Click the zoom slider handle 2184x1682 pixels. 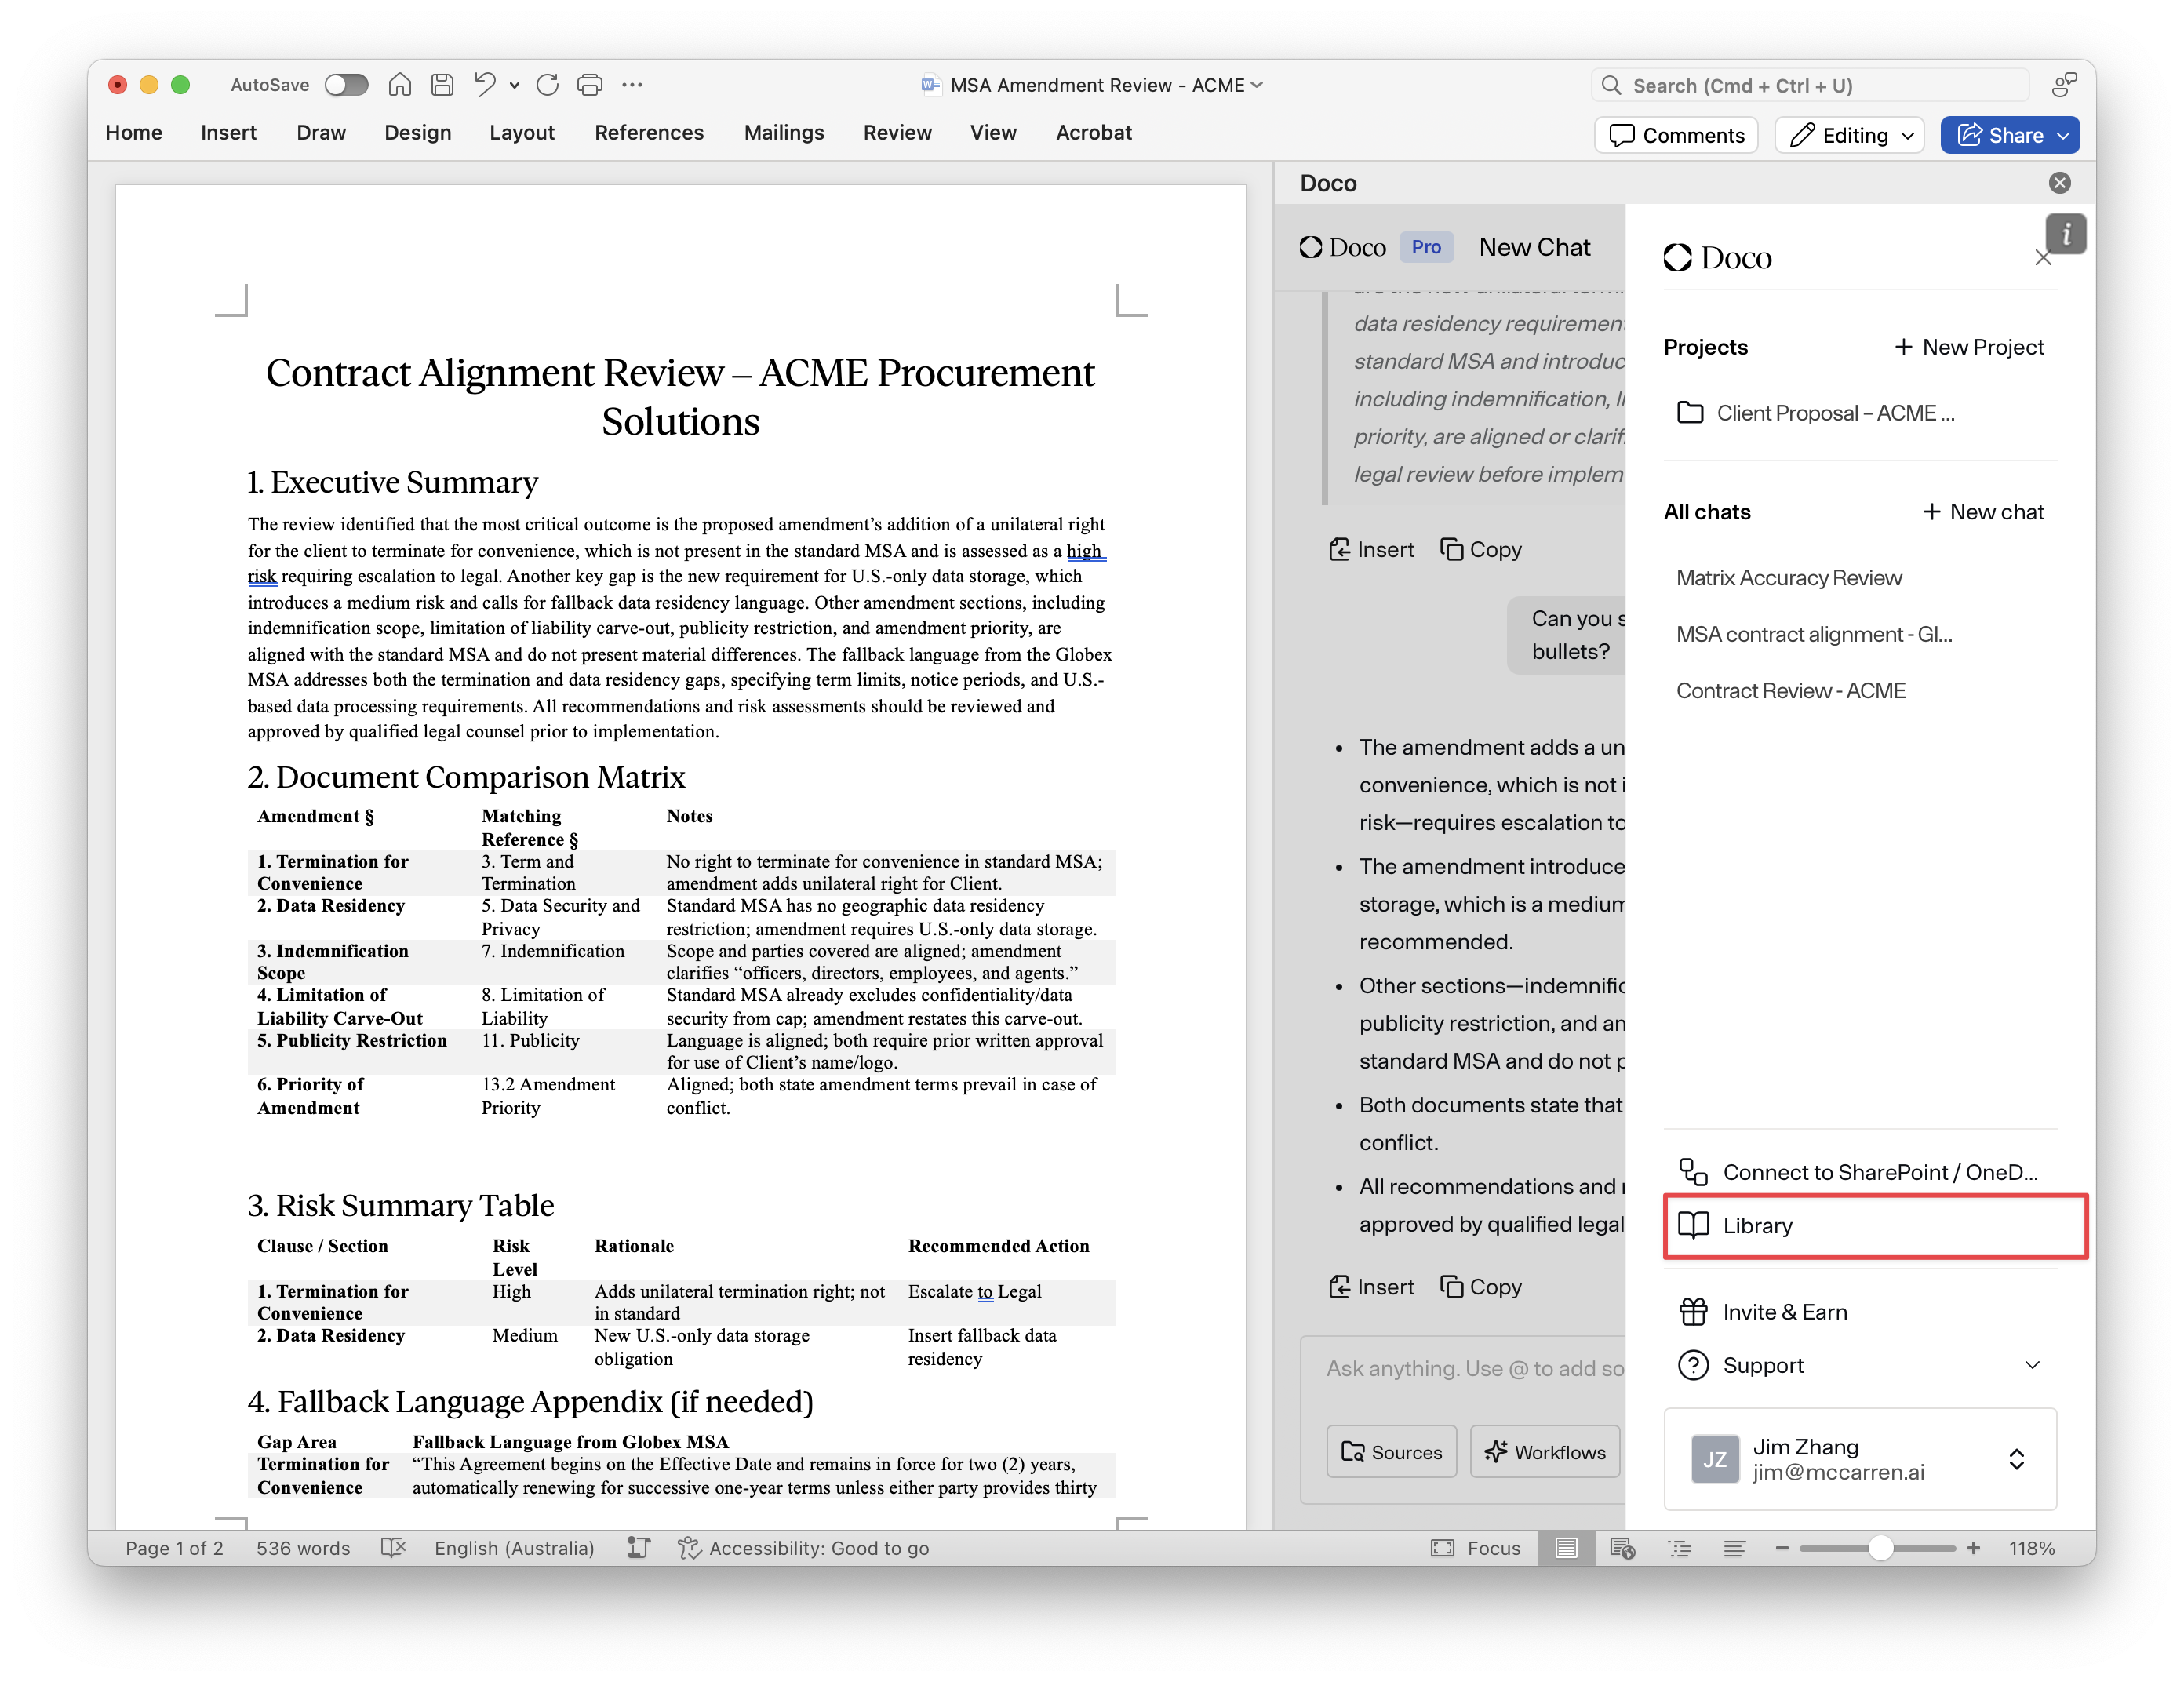pos(1880,1548)
